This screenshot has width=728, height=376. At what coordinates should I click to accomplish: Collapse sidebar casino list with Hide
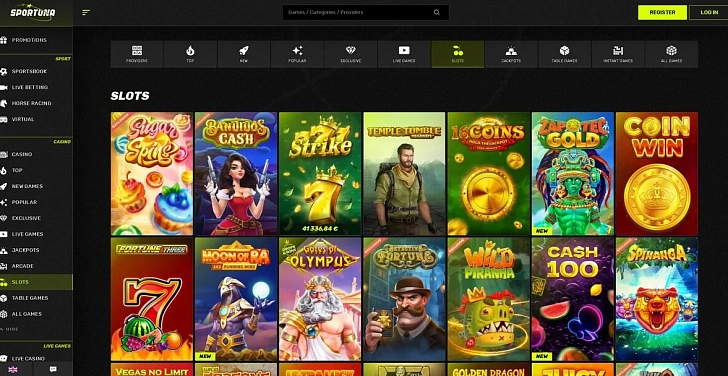pyautogui.click(x=10, y=329)
